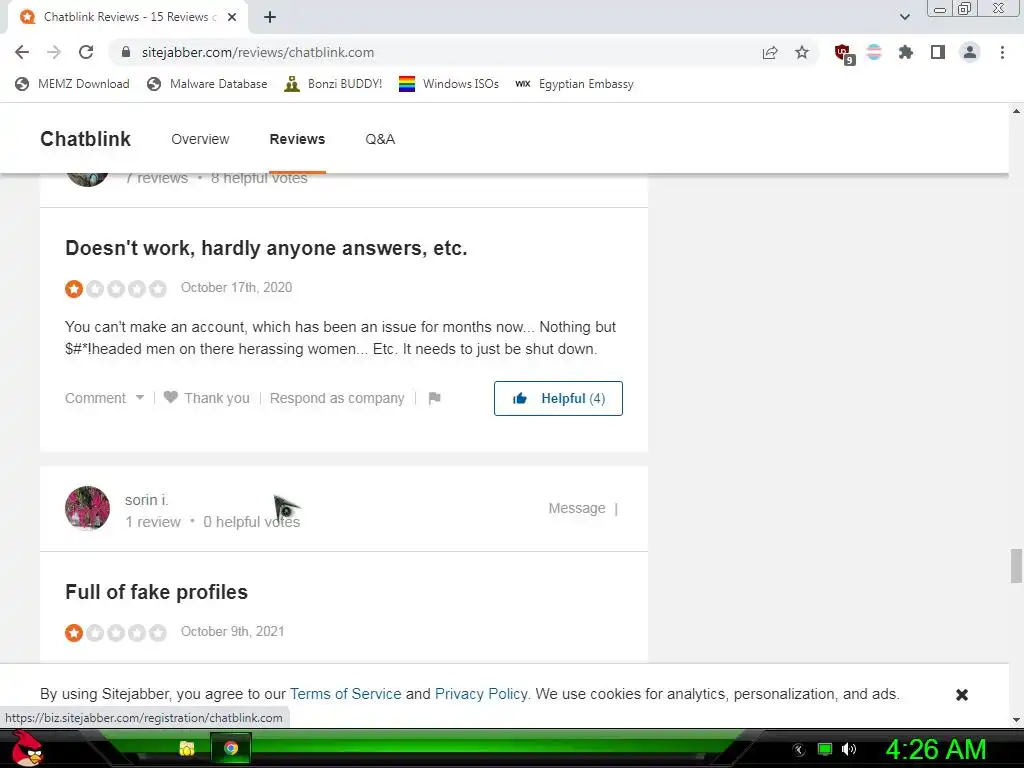This screenshot has height=768, width=1024.
Task: Click the scrollbar up arrow
Action: click(x=1016, y=111)
